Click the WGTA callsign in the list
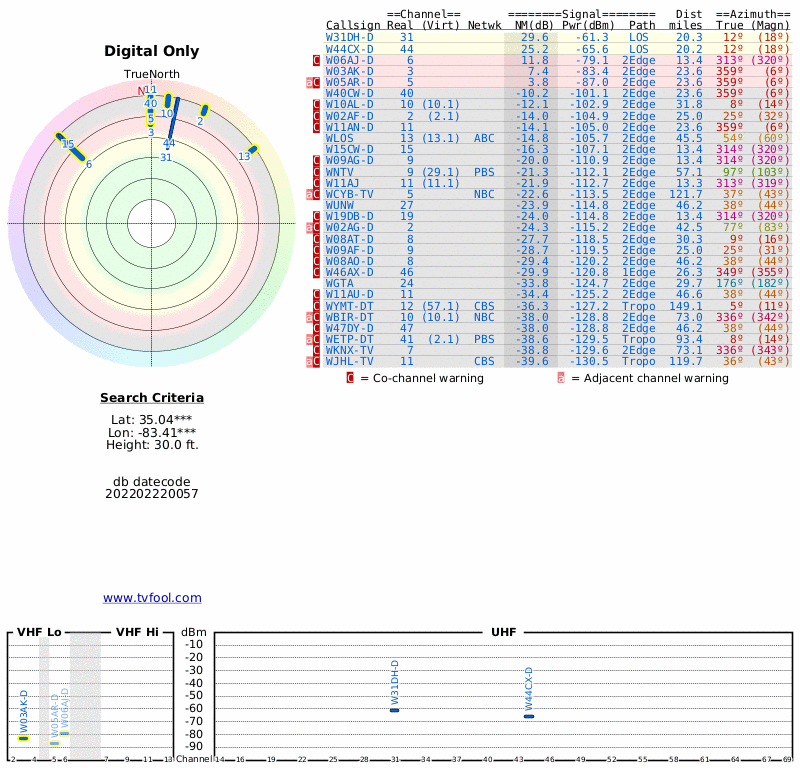This screenshot has width=800, height=768. (x=340, y=283)
